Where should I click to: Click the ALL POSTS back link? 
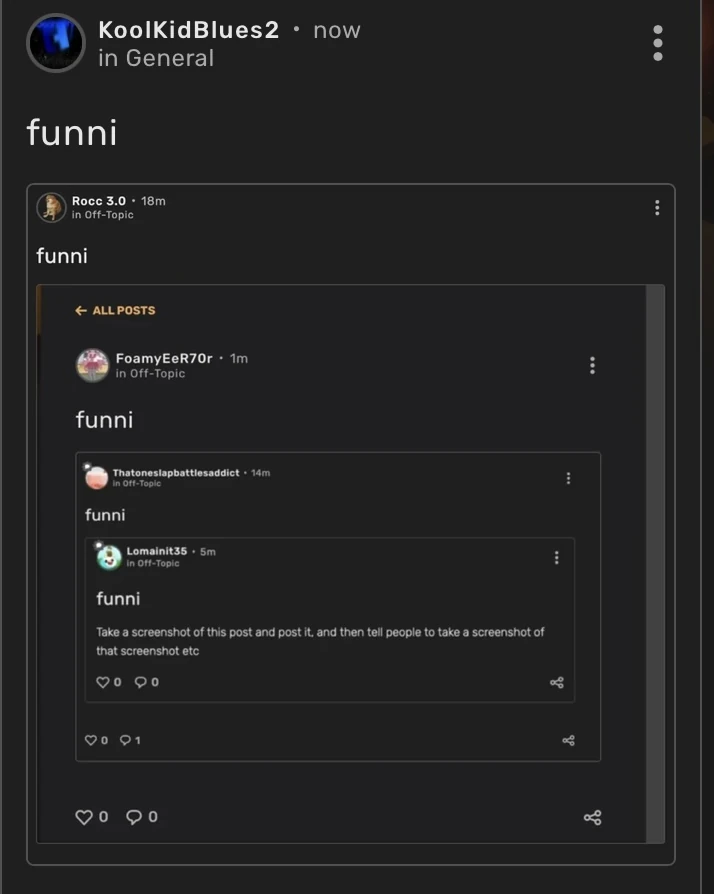point(114,310)
